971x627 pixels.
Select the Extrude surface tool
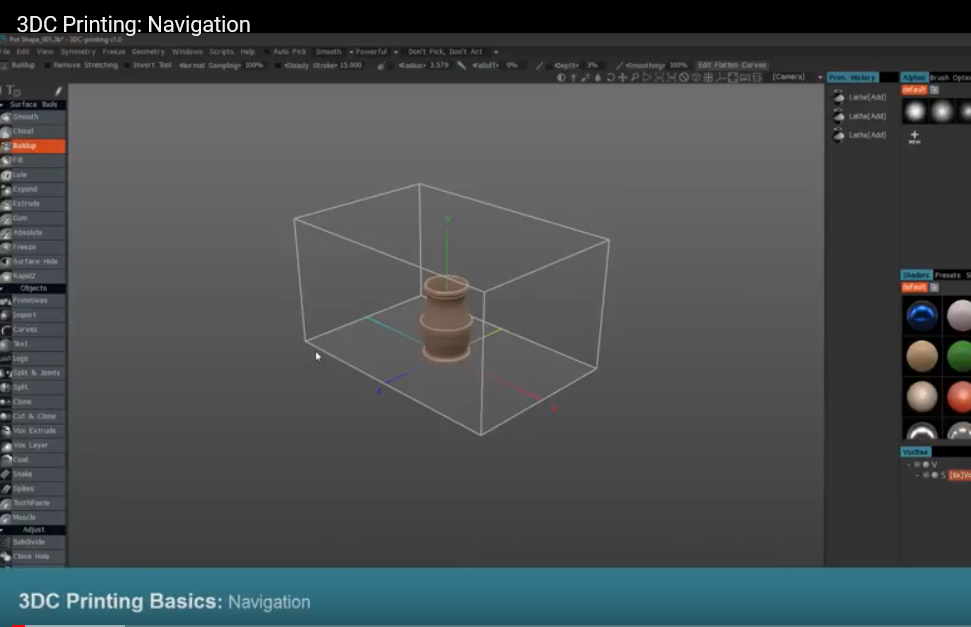pos(33,203)
